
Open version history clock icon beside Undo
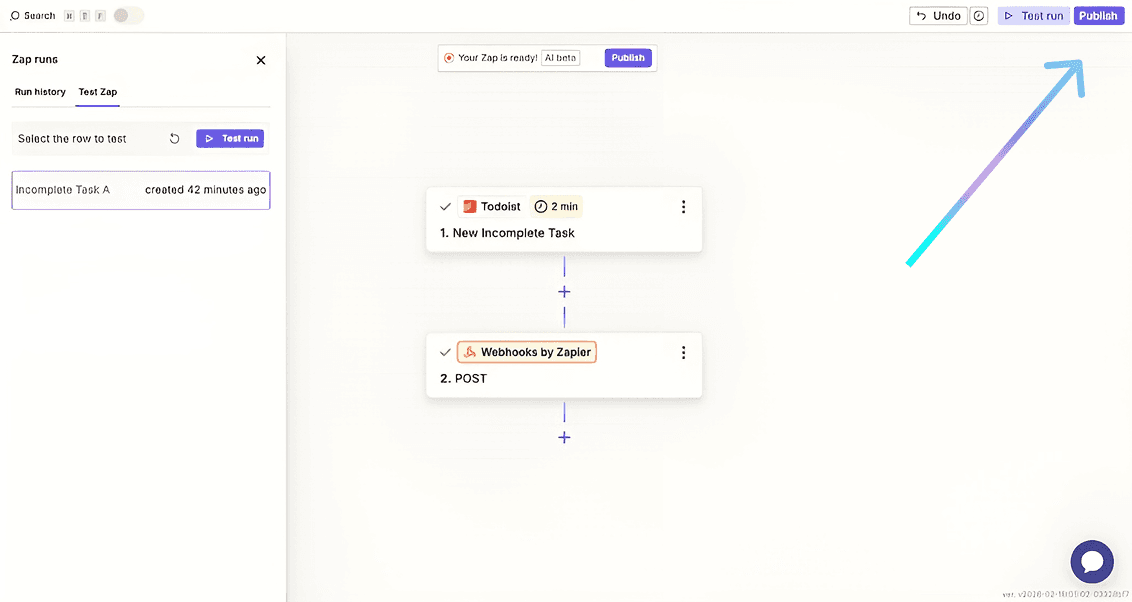click(x=978, y=15)
